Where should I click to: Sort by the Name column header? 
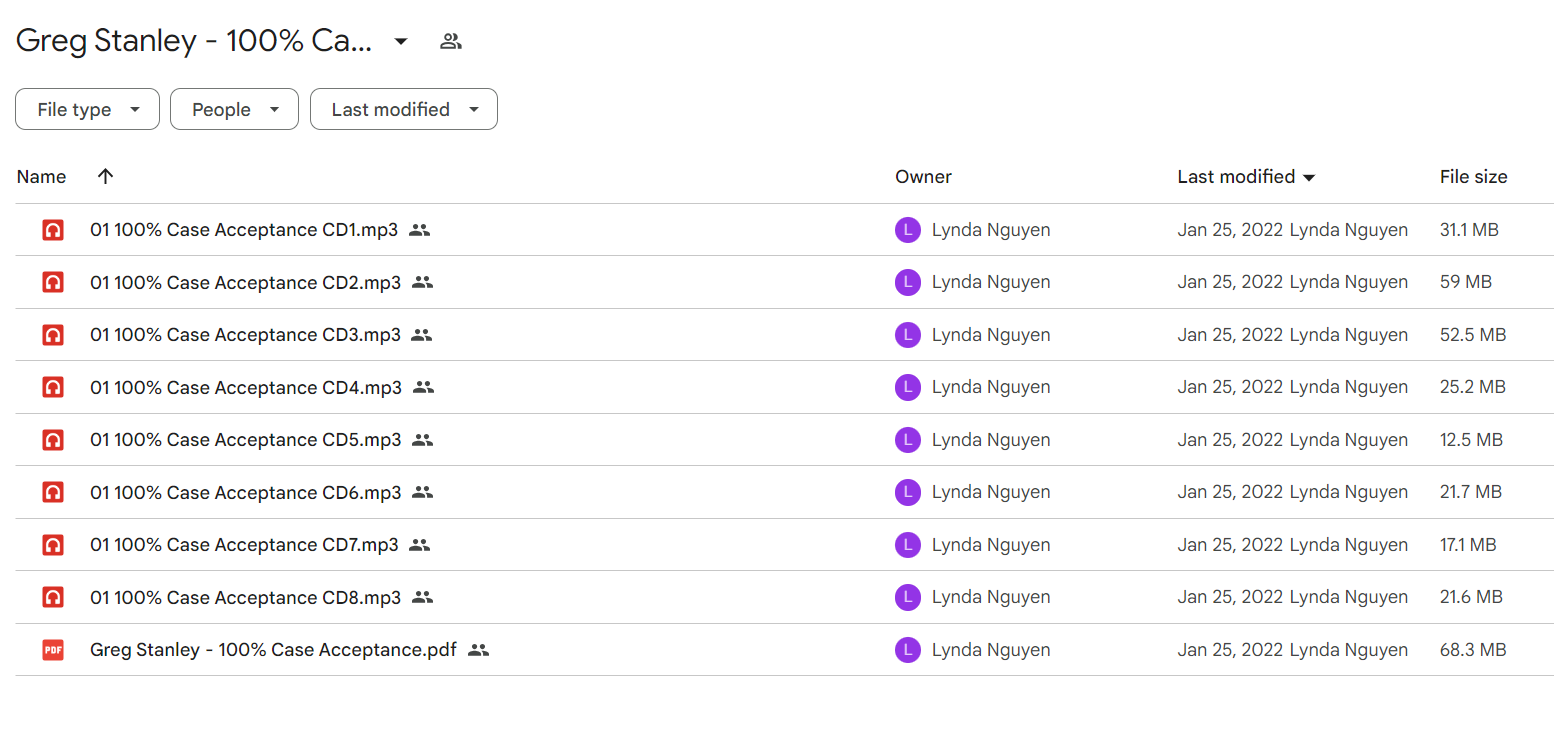coord(41,177)
